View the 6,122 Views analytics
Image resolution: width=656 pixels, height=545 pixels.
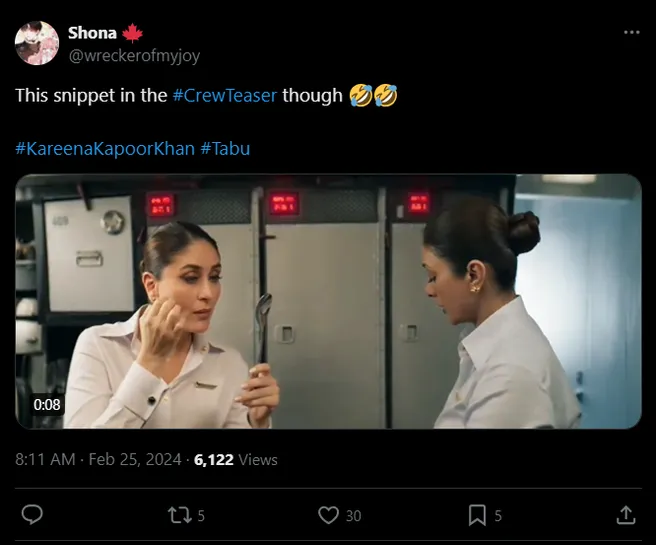(236, 460)
